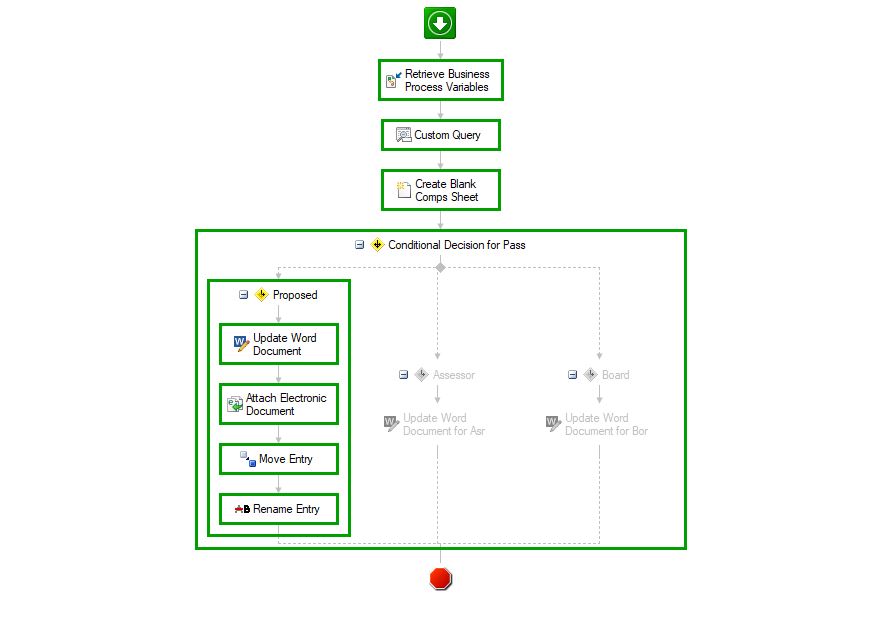
Task: Collapse the Proposed branch
Action: (x=243, y=294)
